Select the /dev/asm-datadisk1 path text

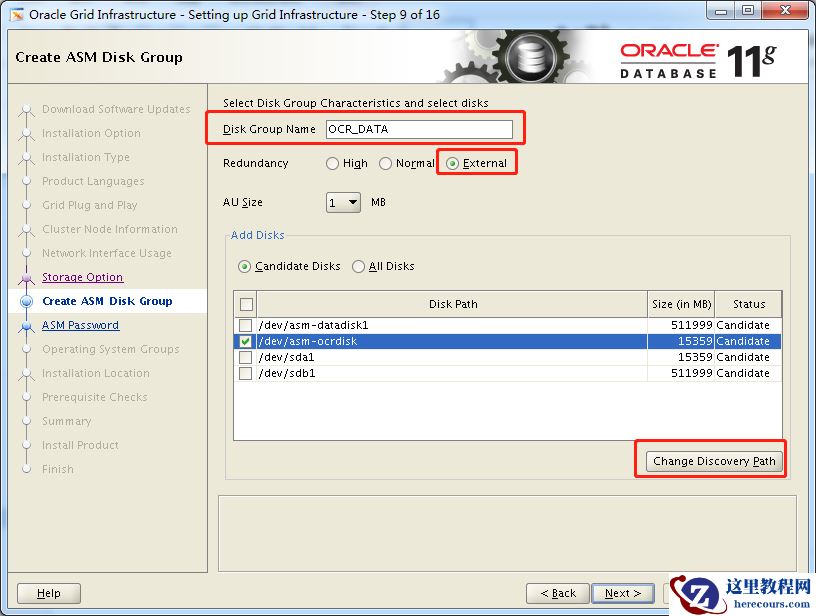click(313, 325)
